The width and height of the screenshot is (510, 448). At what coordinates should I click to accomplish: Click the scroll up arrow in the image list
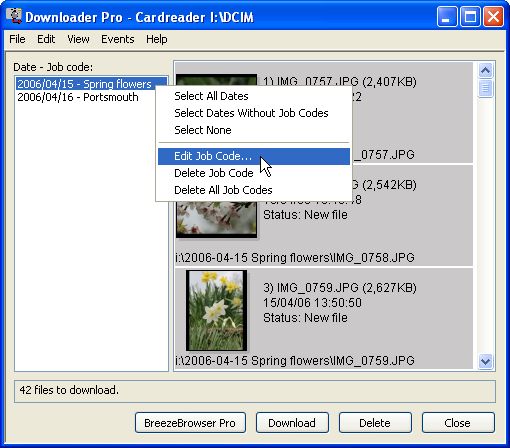point(485,70)
